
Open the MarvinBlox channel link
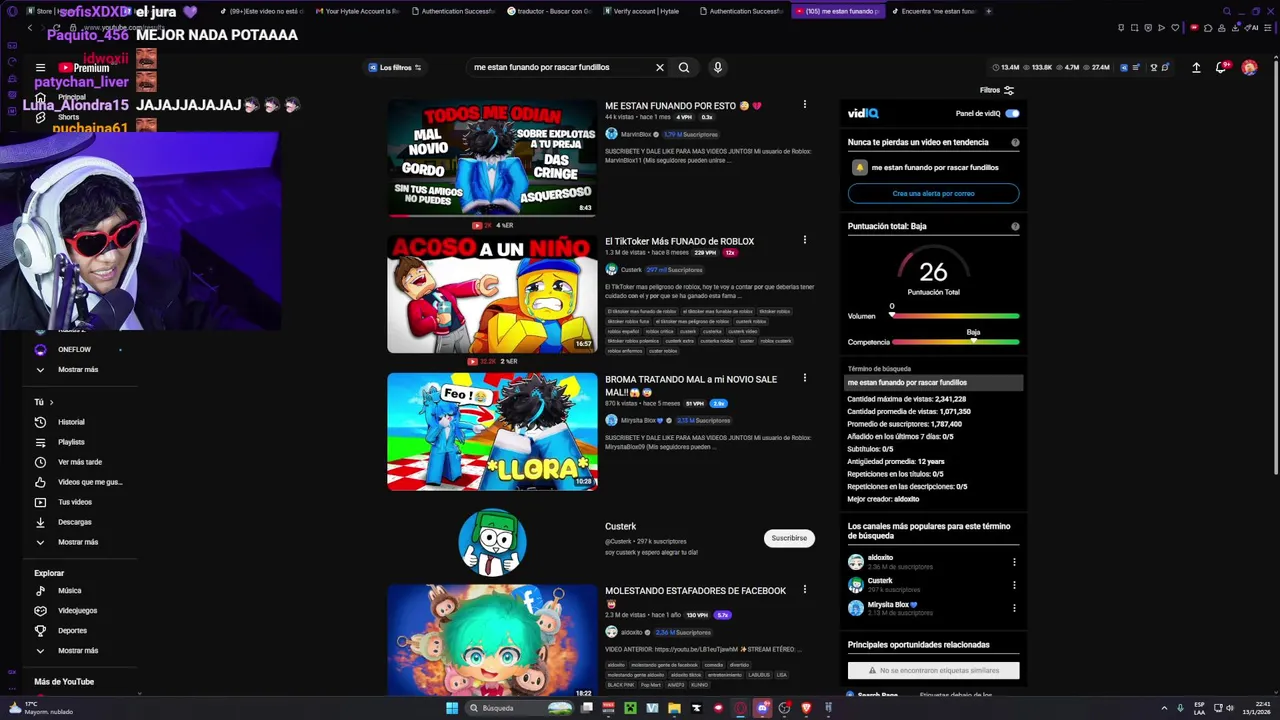[636, 134]
